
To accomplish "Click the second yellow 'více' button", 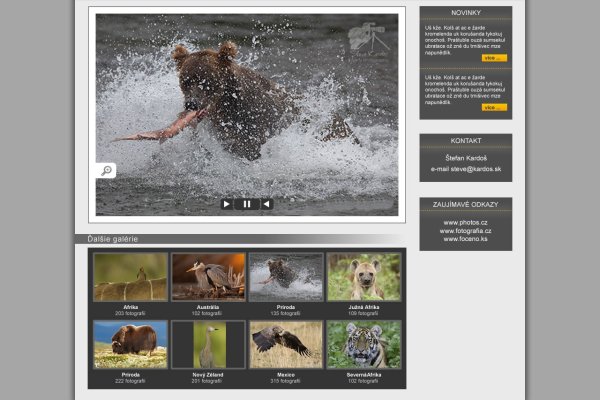I will (x=494, y=107).
